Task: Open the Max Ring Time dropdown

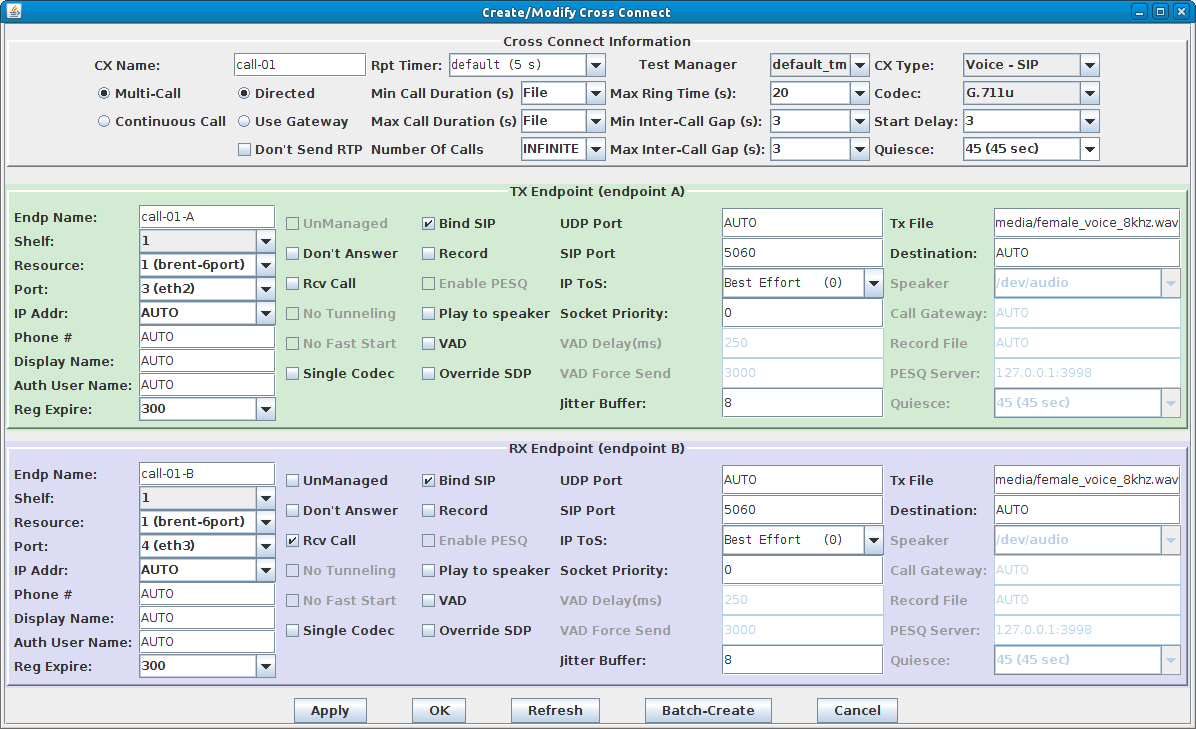Action: (x=860, y=93)
